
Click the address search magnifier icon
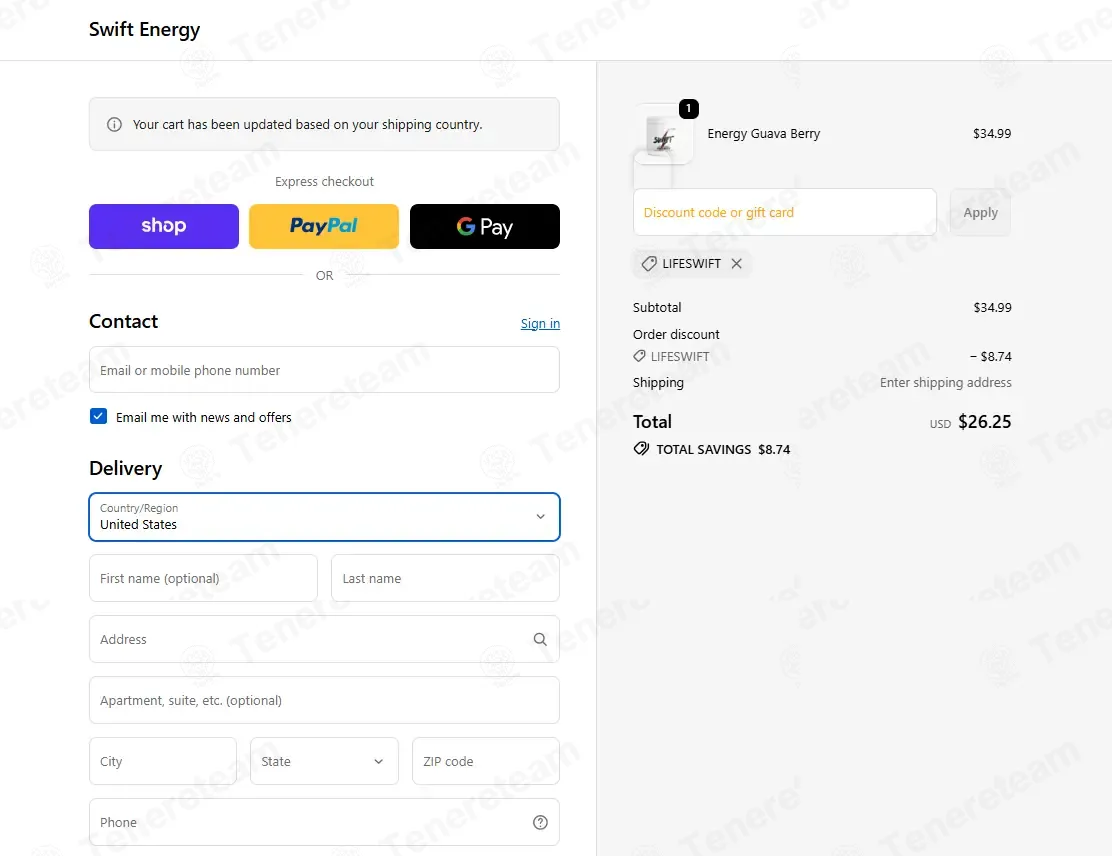pyautogui.click(x=540, y=640)
